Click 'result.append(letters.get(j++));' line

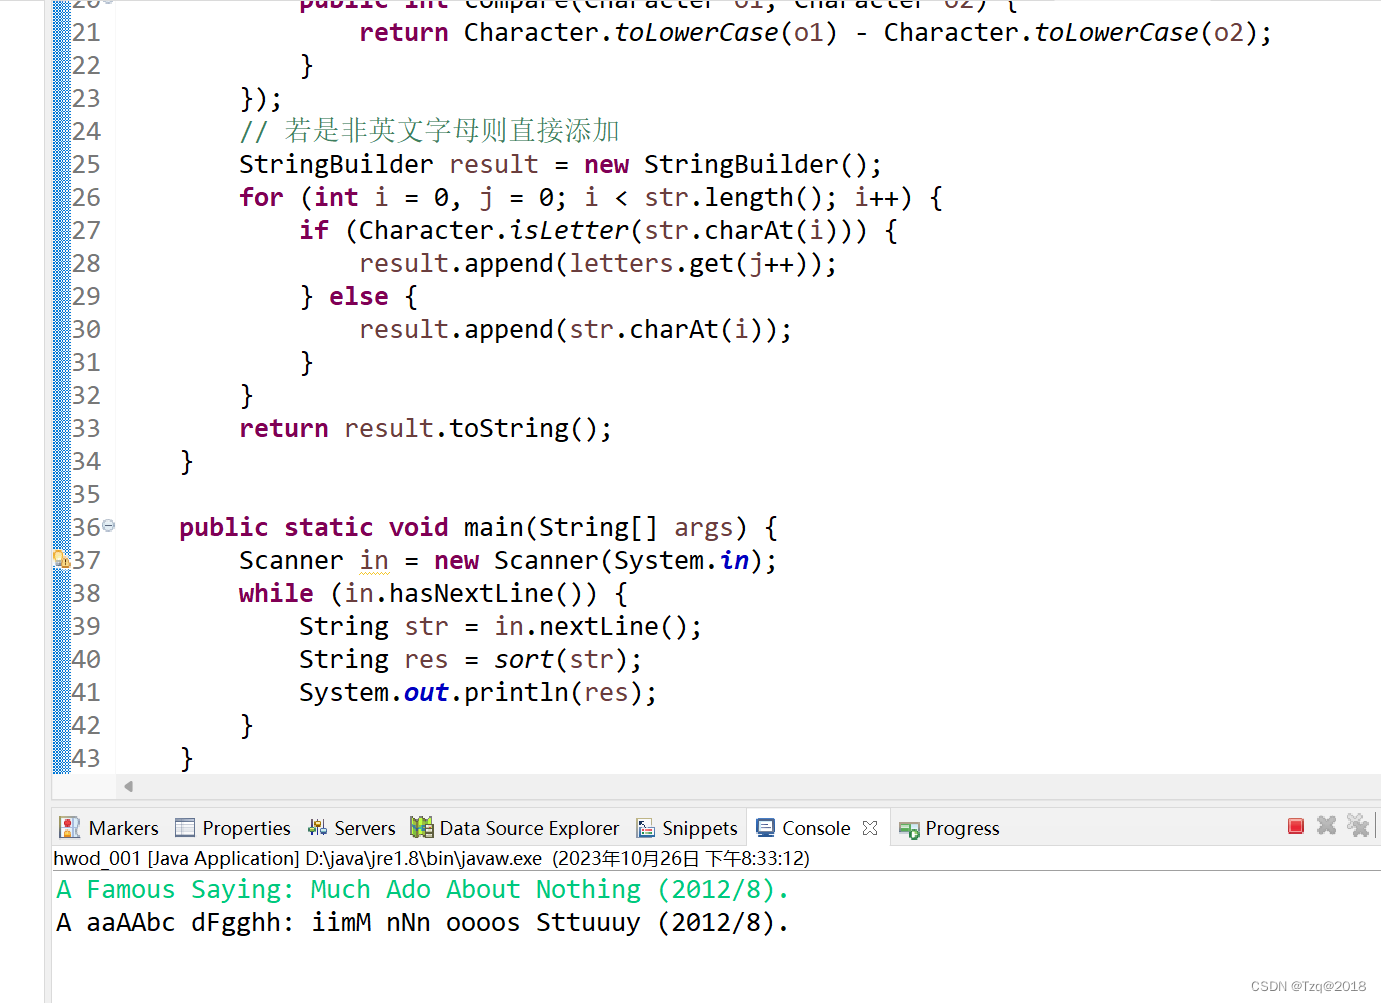[598, 263]
